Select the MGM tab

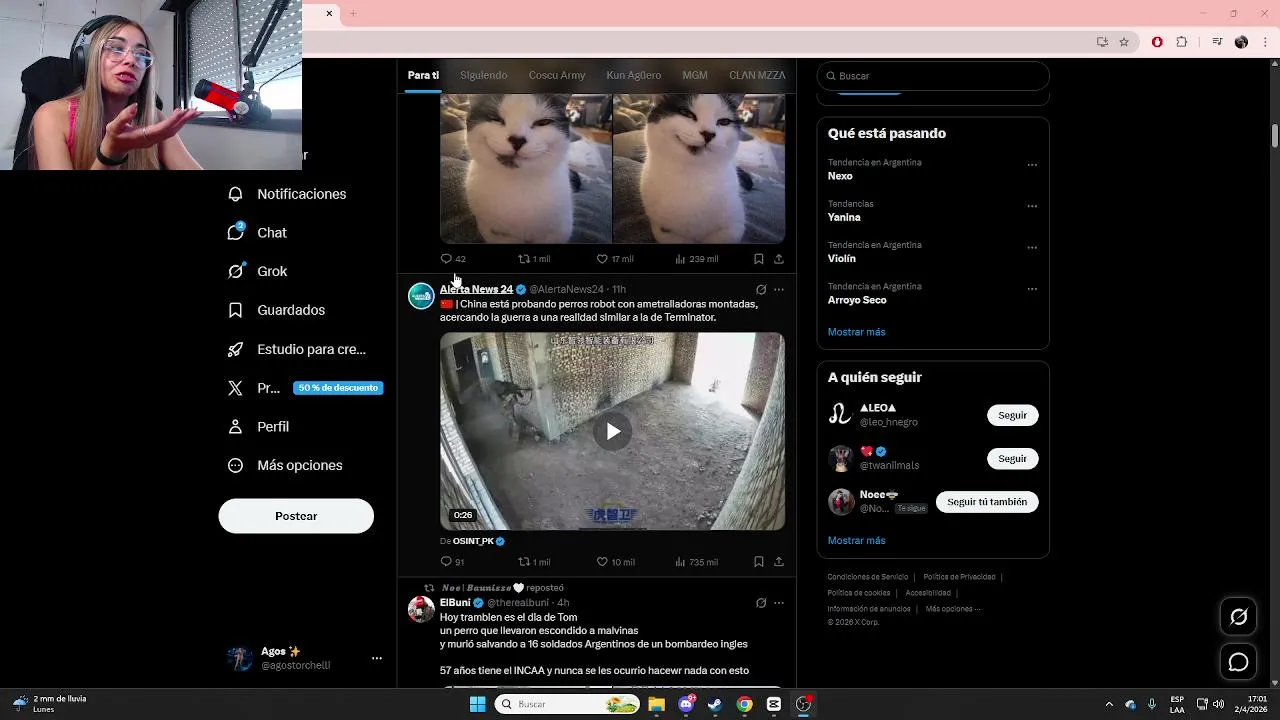click(695, 75)
